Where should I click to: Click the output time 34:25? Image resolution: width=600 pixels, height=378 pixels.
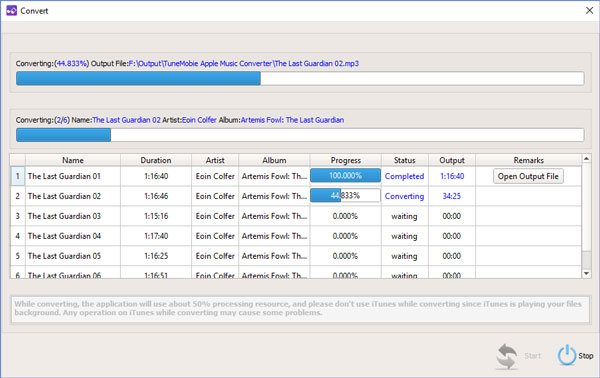tap(452, 196)
